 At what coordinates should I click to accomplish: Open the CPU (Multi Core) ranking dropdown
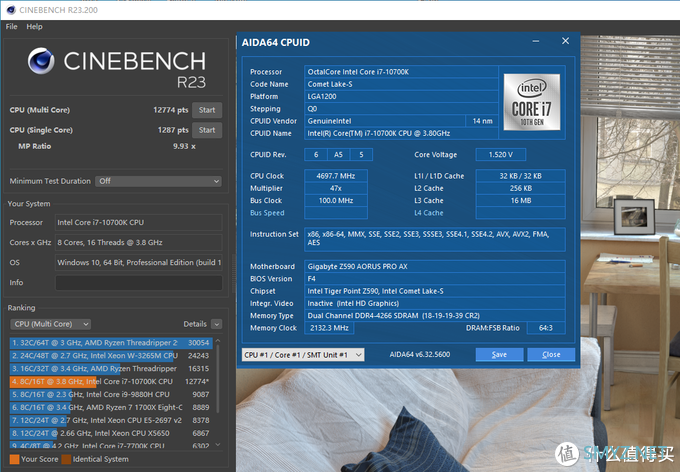pyautogui.click(x=50, y=324)
